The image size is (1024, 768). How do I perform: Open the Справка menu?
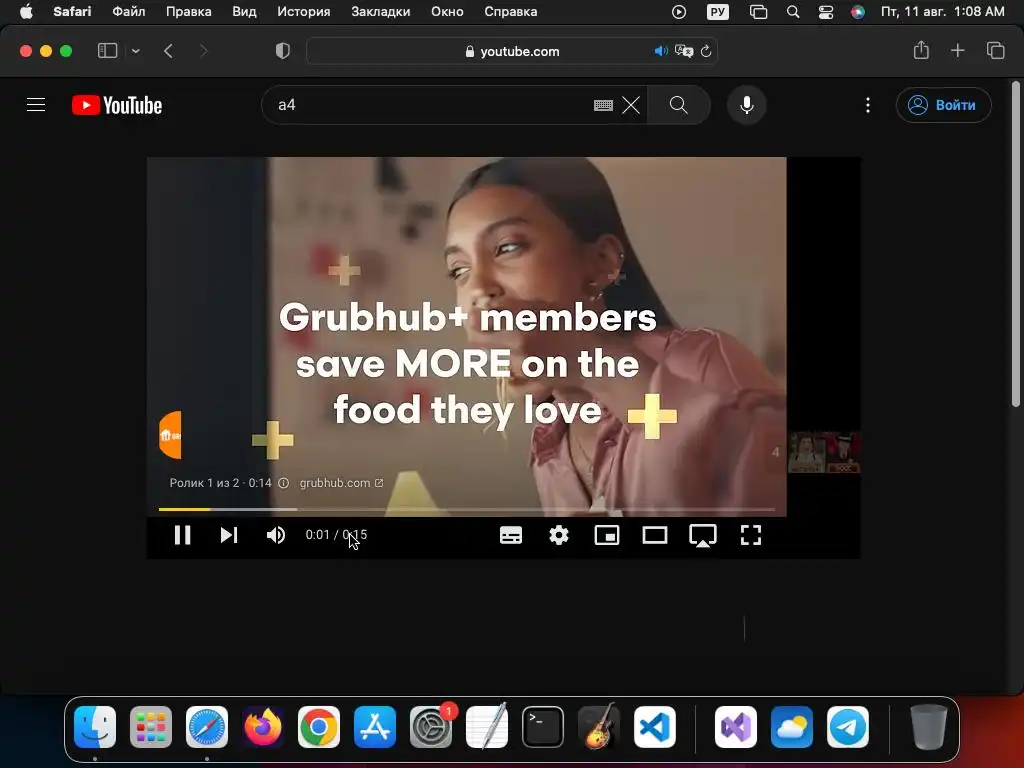click(x=511, y=12)
